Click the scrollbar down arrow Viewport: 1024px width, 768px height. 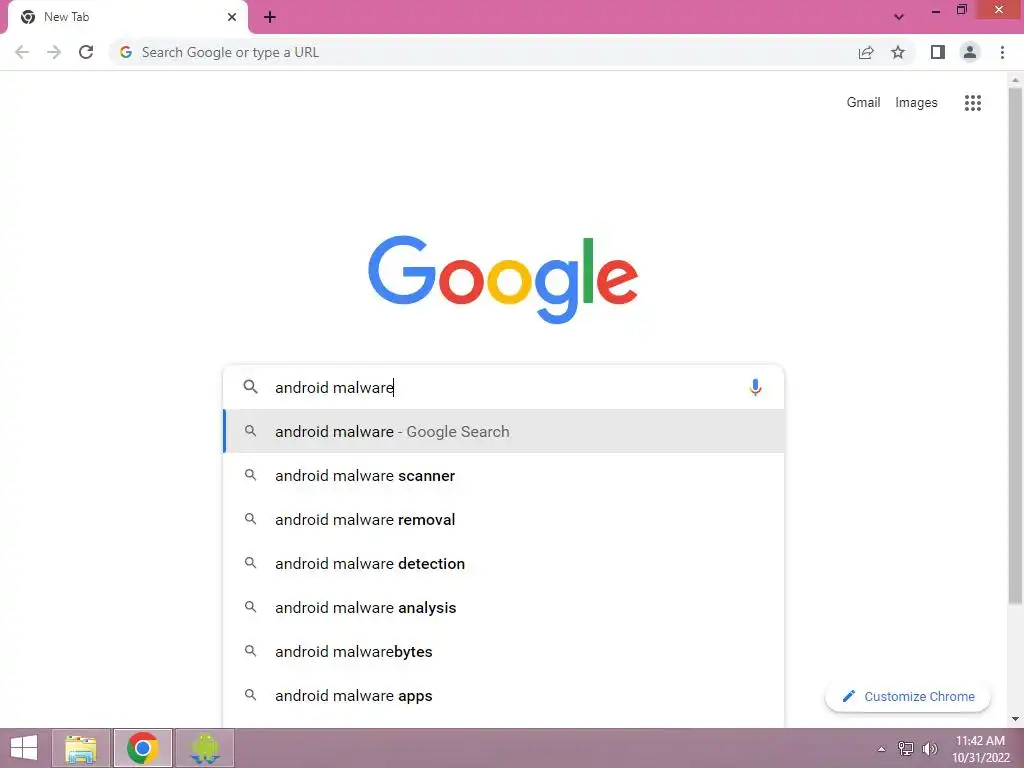click(1015, 719)
